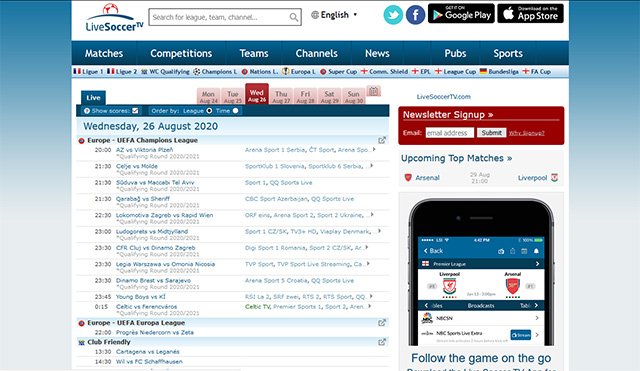Open the Celtic TV channel link
The width and height of the screenshot is (640, 371).
[x=257, y=307]
